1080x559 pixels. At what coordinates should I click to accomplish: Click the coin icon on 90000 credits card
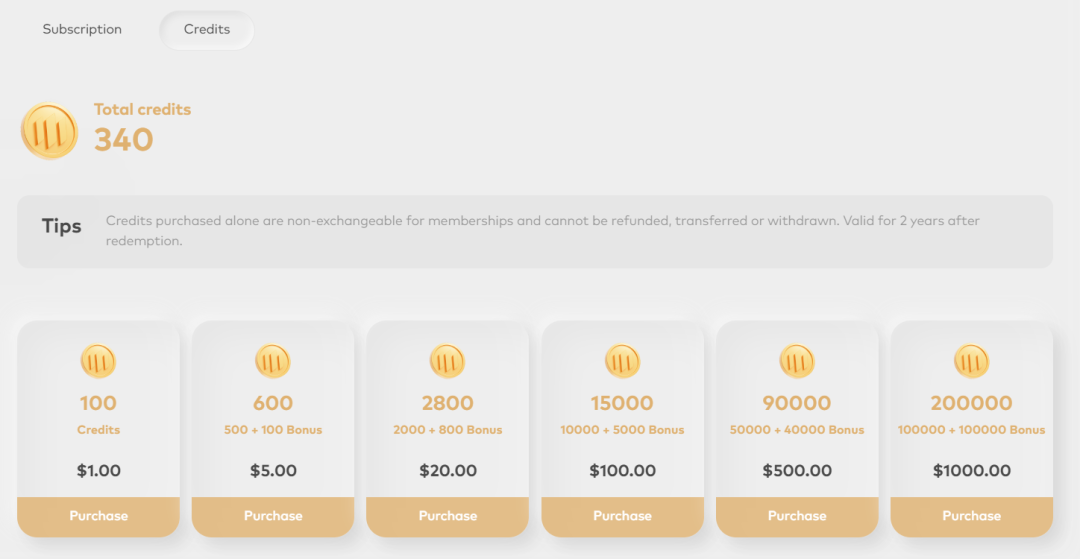click(797, 361)
